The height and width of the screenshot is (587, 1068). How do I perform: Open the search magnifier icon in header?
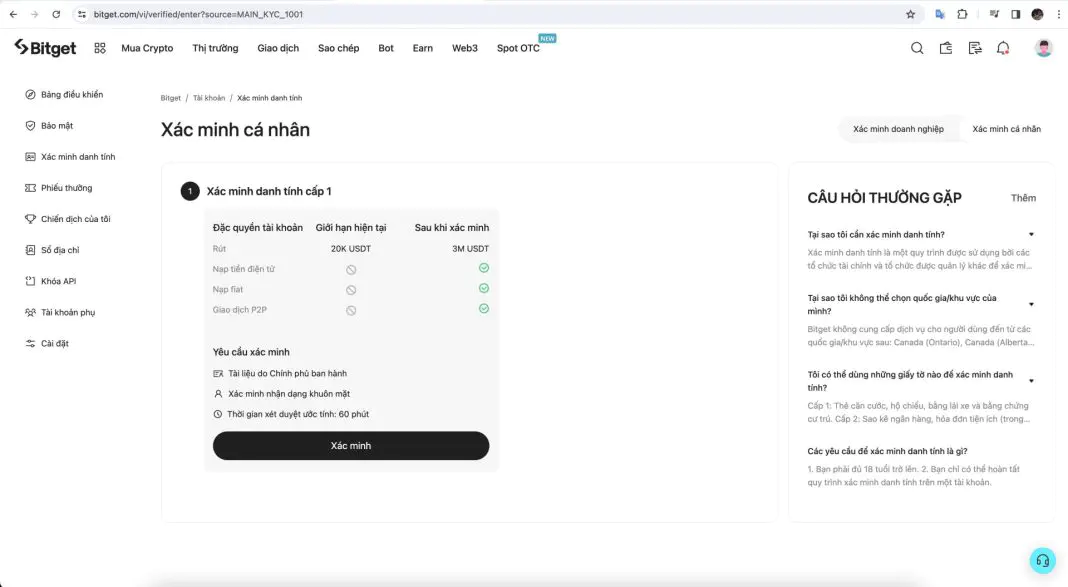[917, 48]
